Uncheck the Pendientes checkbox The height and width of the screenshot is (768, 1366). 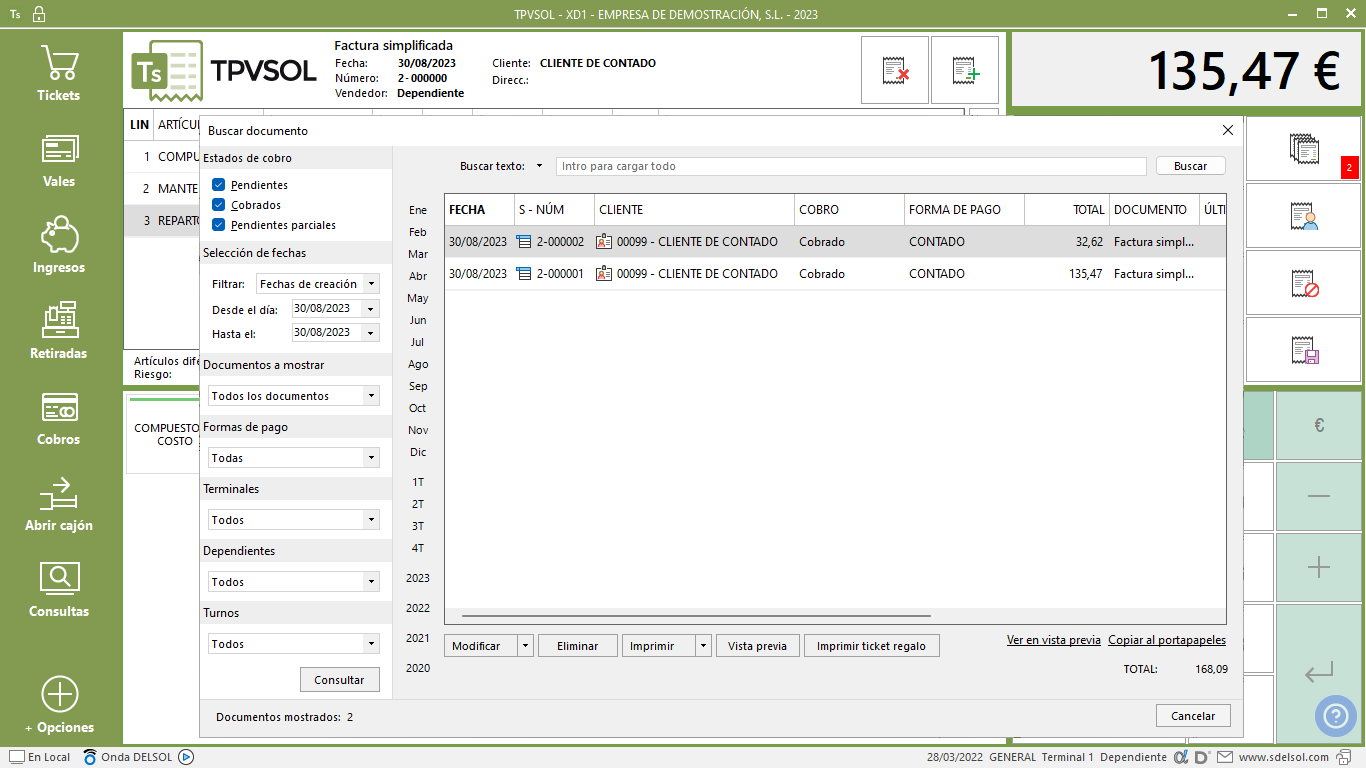pyautogui.click(x=219, y=185)
